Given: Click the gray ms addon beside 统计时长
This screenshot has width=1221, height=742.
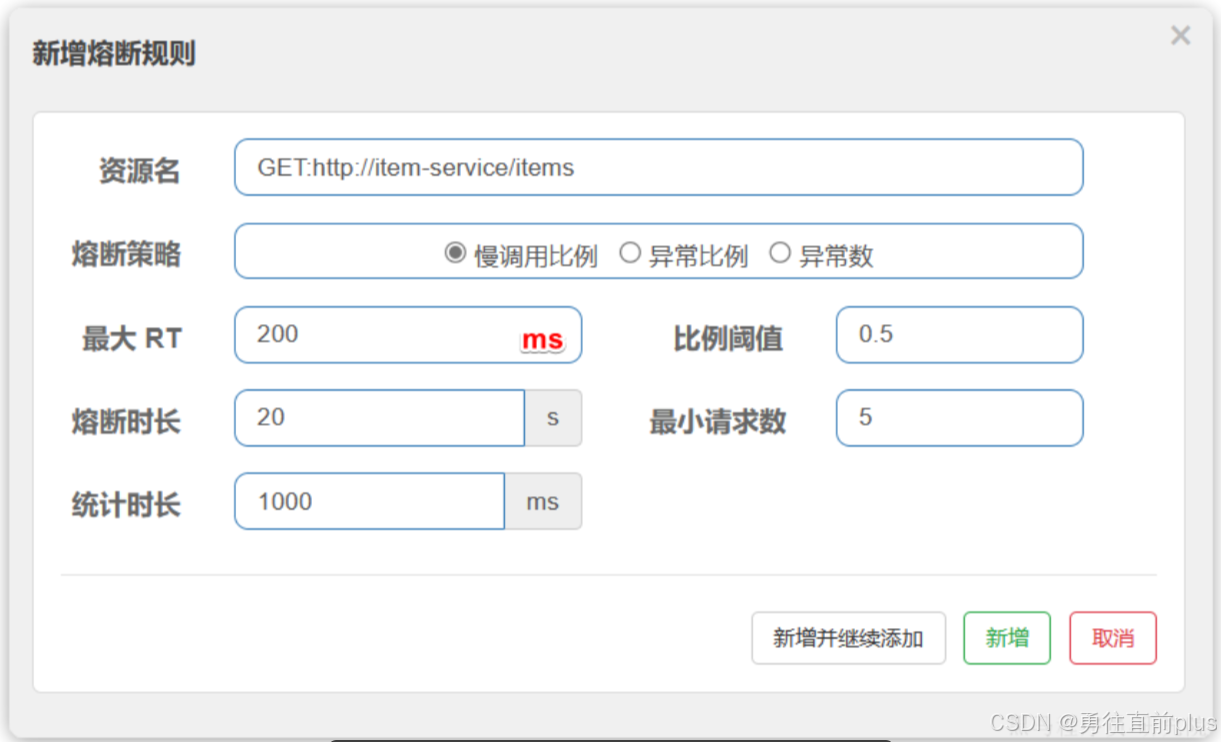Looking at the screenshot, I should [x=543, y=501].
